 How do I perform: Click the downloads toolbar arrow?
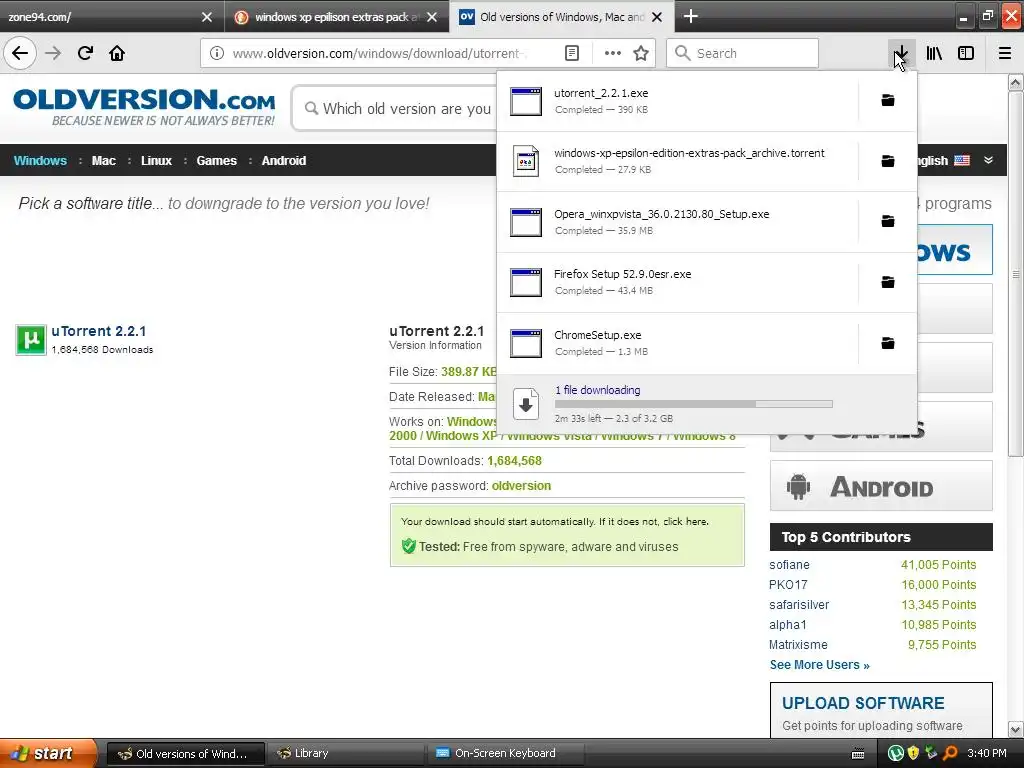tap(901, 53)
